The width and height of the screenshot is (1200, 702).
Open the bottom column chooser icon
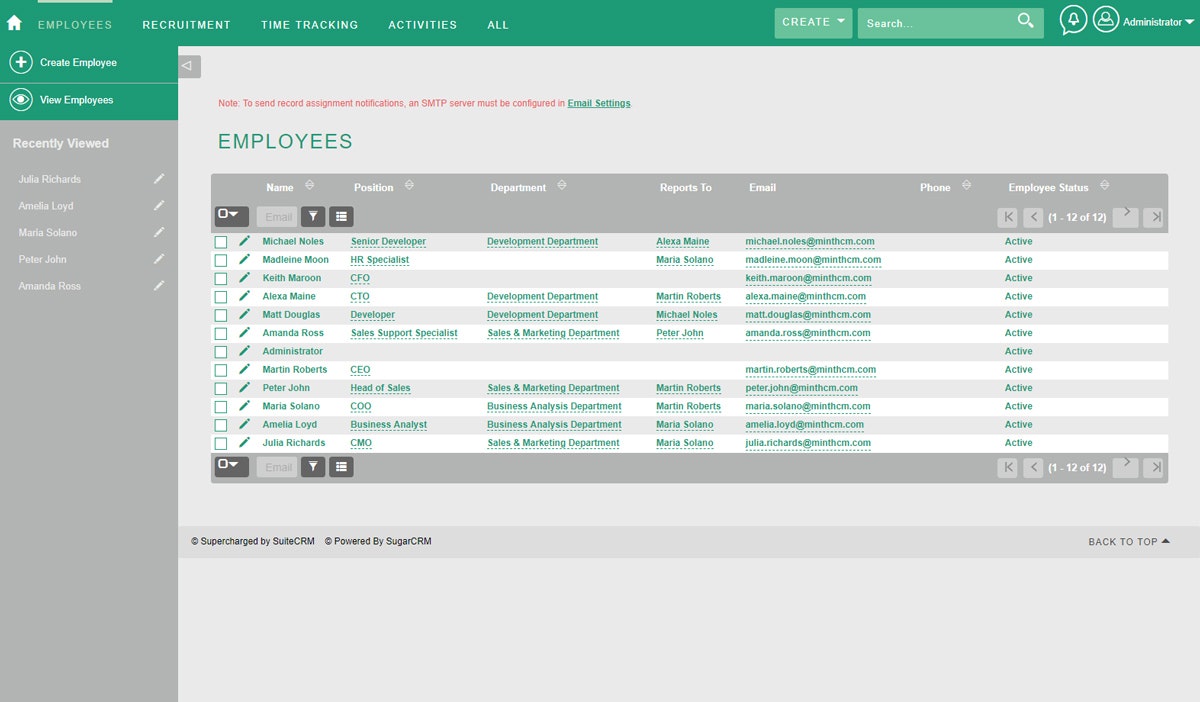(x=341, y=466)
